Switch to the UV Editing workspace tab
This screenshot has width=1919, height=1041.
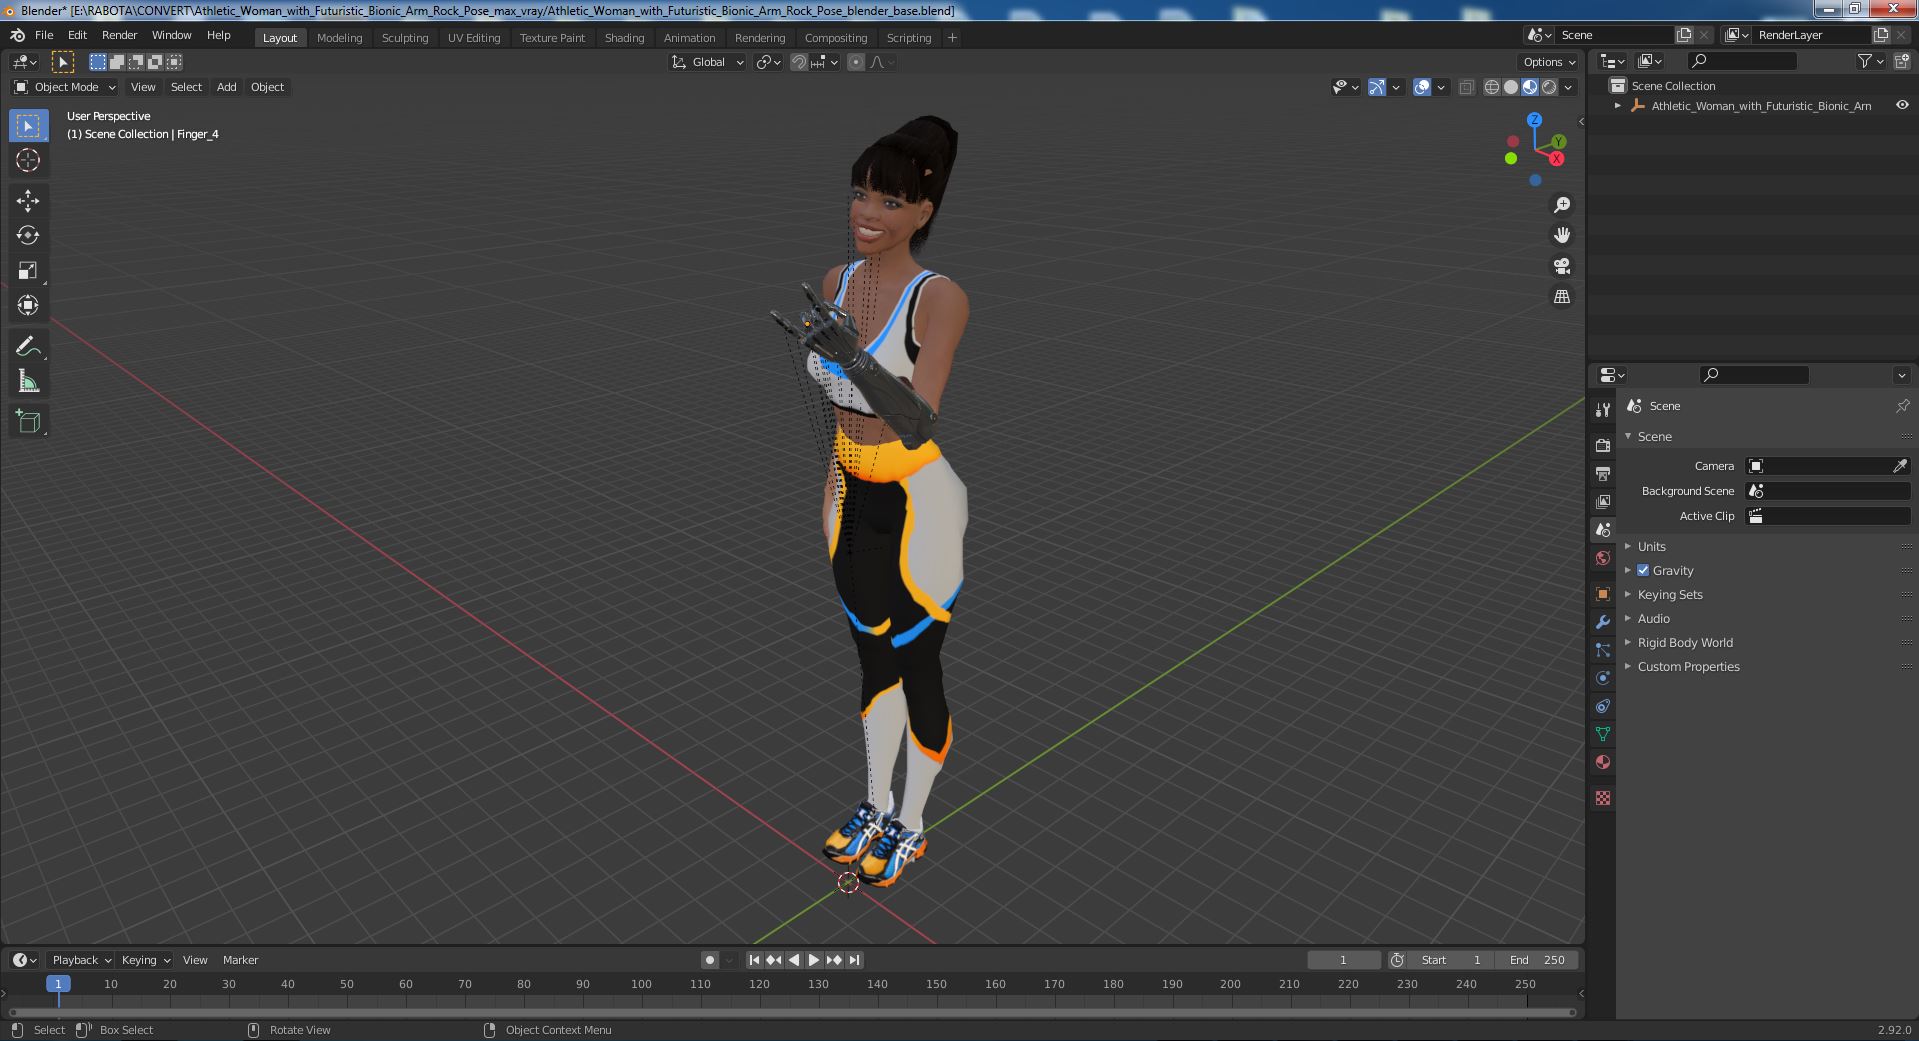[x=474, y=38]
